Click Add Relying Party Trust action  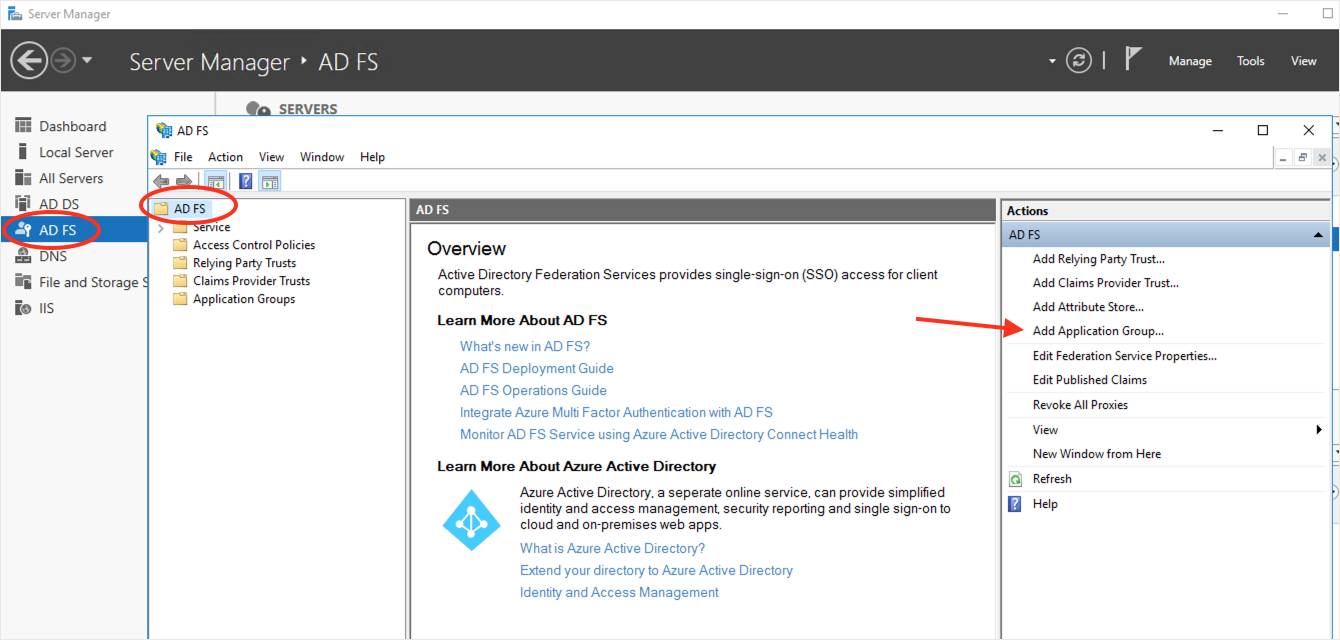[x=1098, y=259]
